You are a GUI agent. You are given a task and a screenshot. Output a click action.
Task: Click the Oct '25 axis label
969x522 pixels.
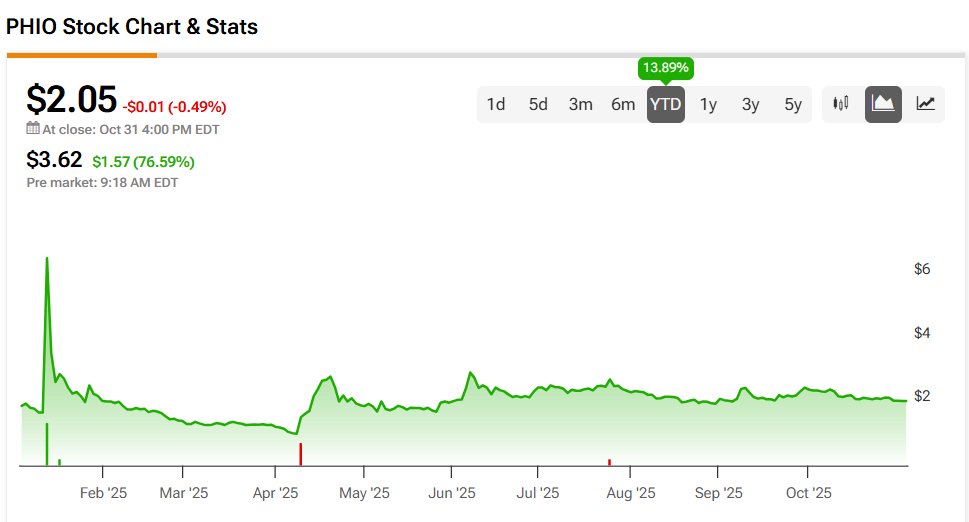809,493
